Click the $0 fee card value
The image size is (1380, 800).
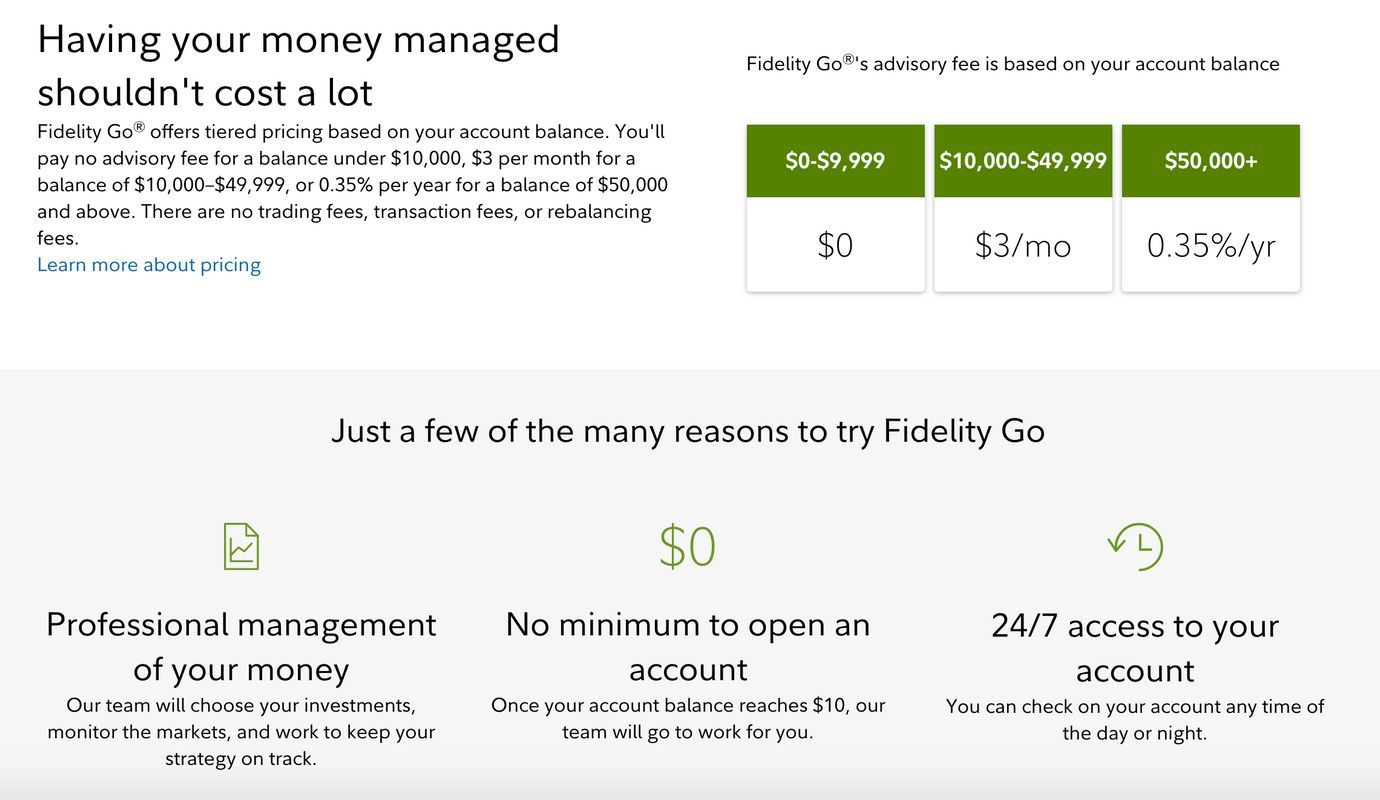(x=835, y=245)
